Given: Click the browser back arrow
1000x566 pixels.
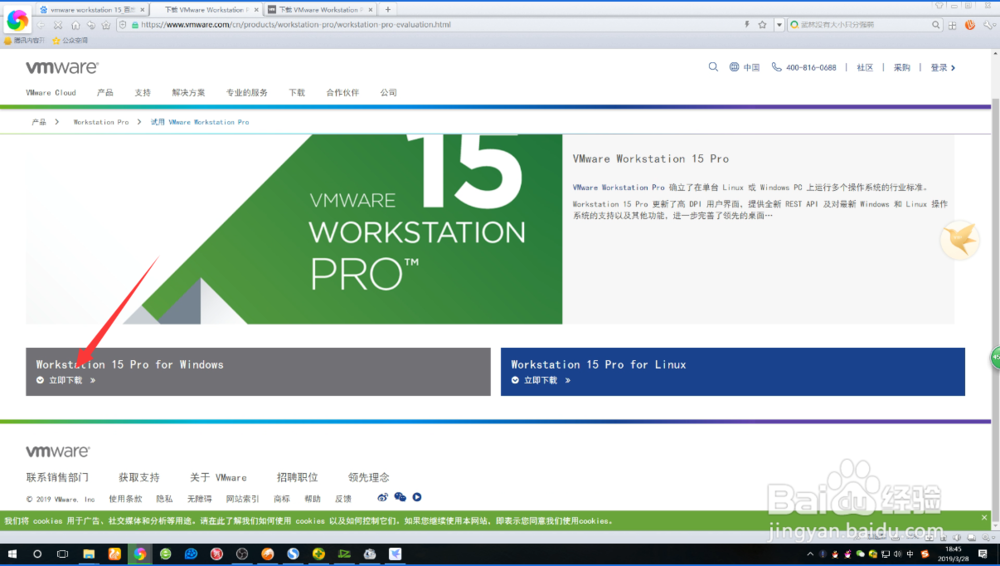Looking at the screenshot, I should click(x=40, y=25).
